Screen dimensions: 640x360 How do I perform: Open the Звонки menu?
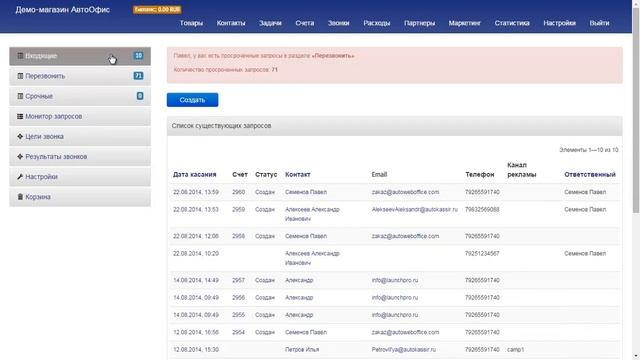click(338, 23)
